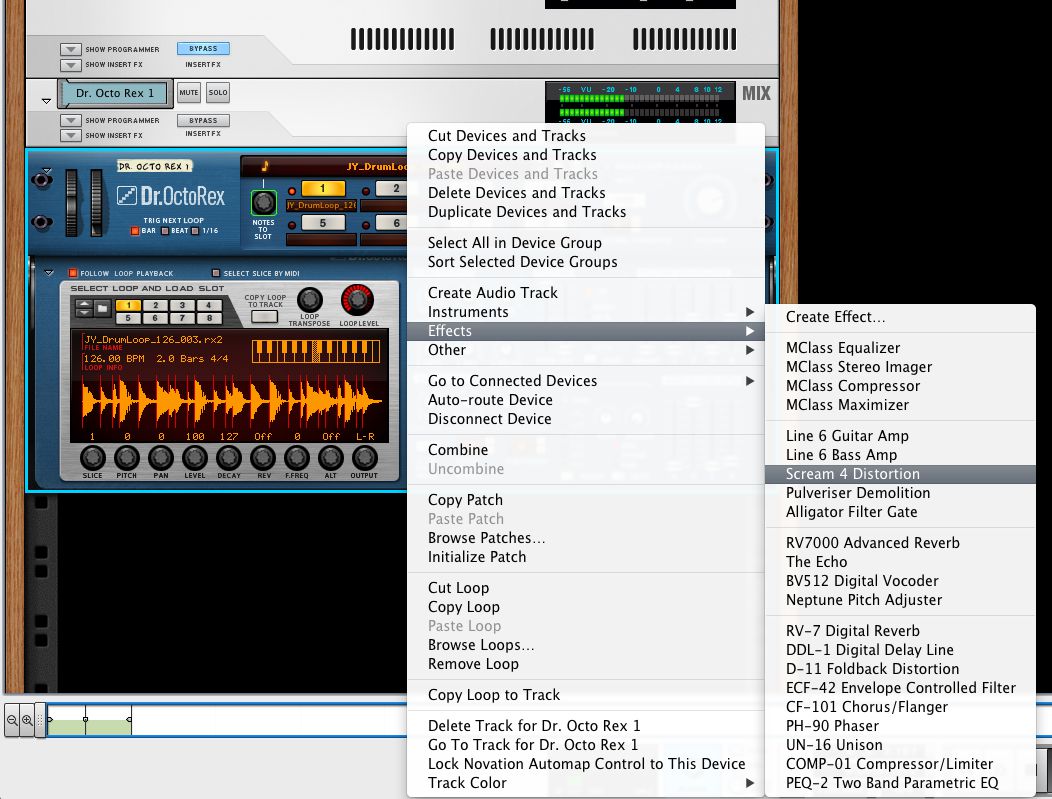Viewport: 1052px width, 799px height.
Task: Toggle Follow Loop Playback
Action: tap(72, 273)
